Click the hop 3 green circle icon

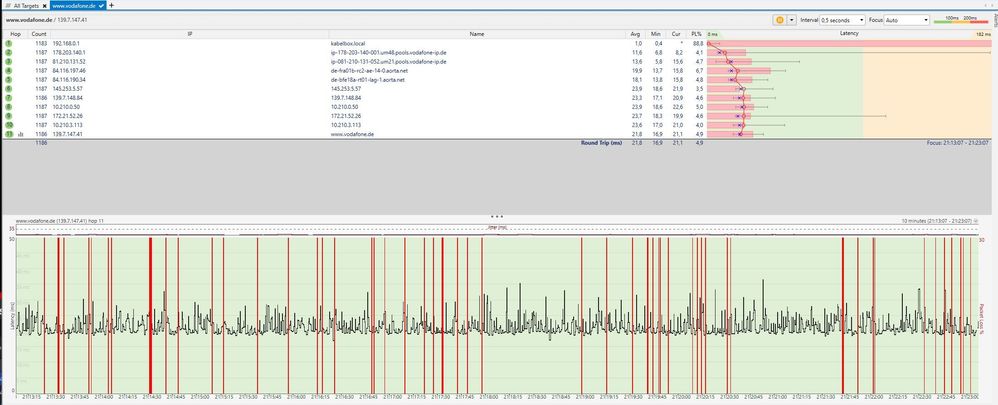(x=8, y=62)
